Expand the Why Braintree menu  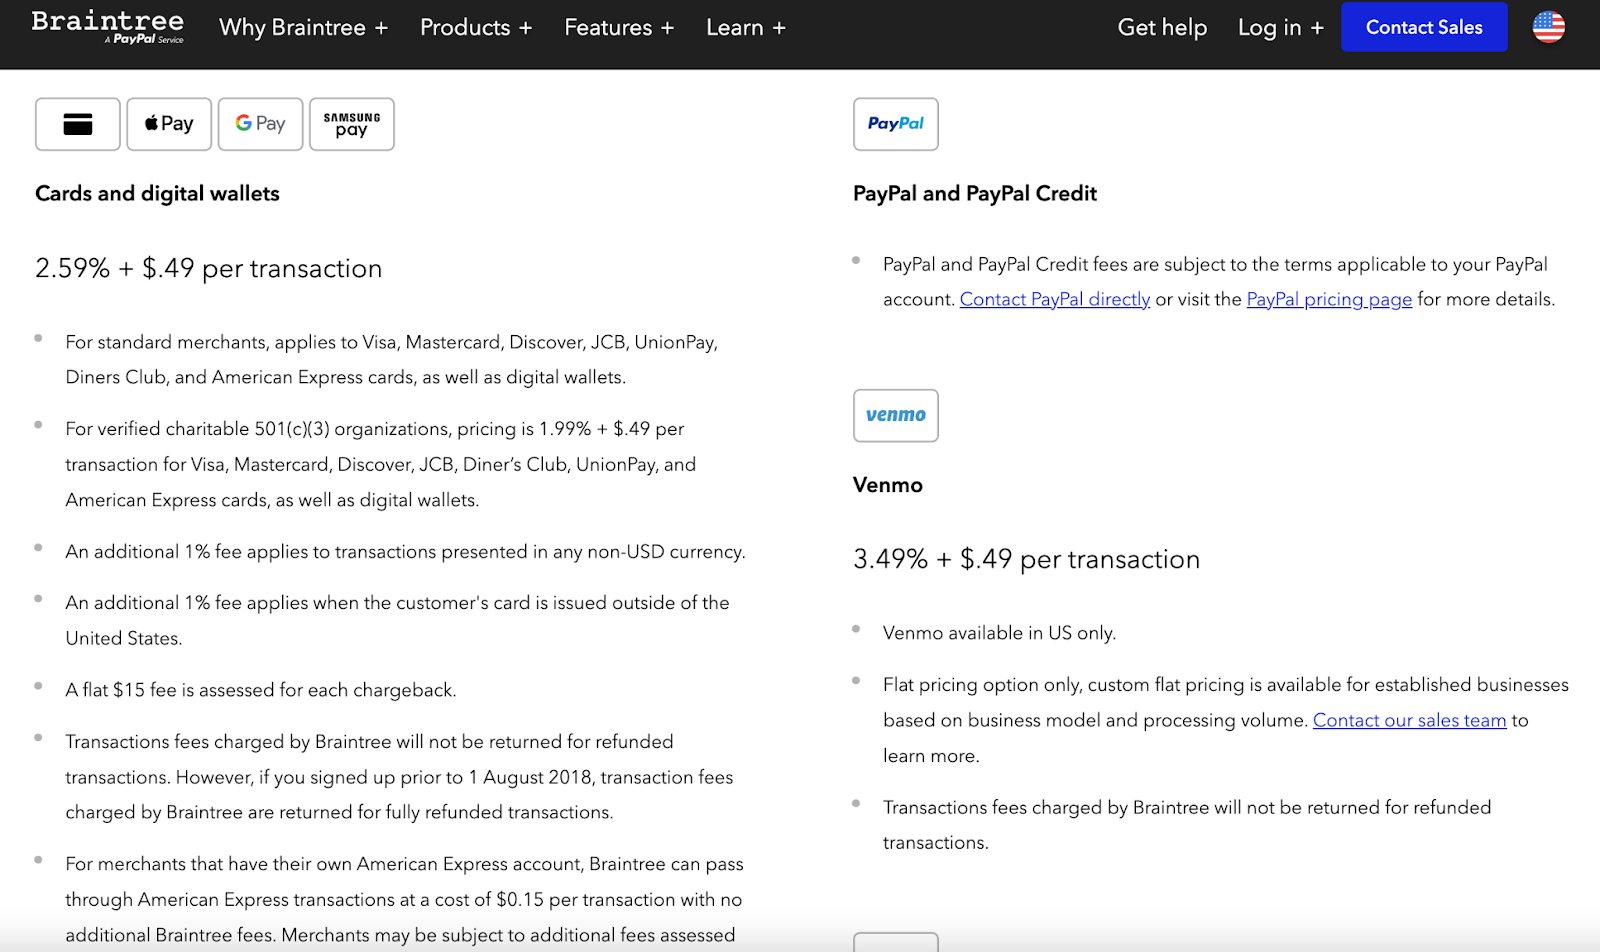point(303,28)
